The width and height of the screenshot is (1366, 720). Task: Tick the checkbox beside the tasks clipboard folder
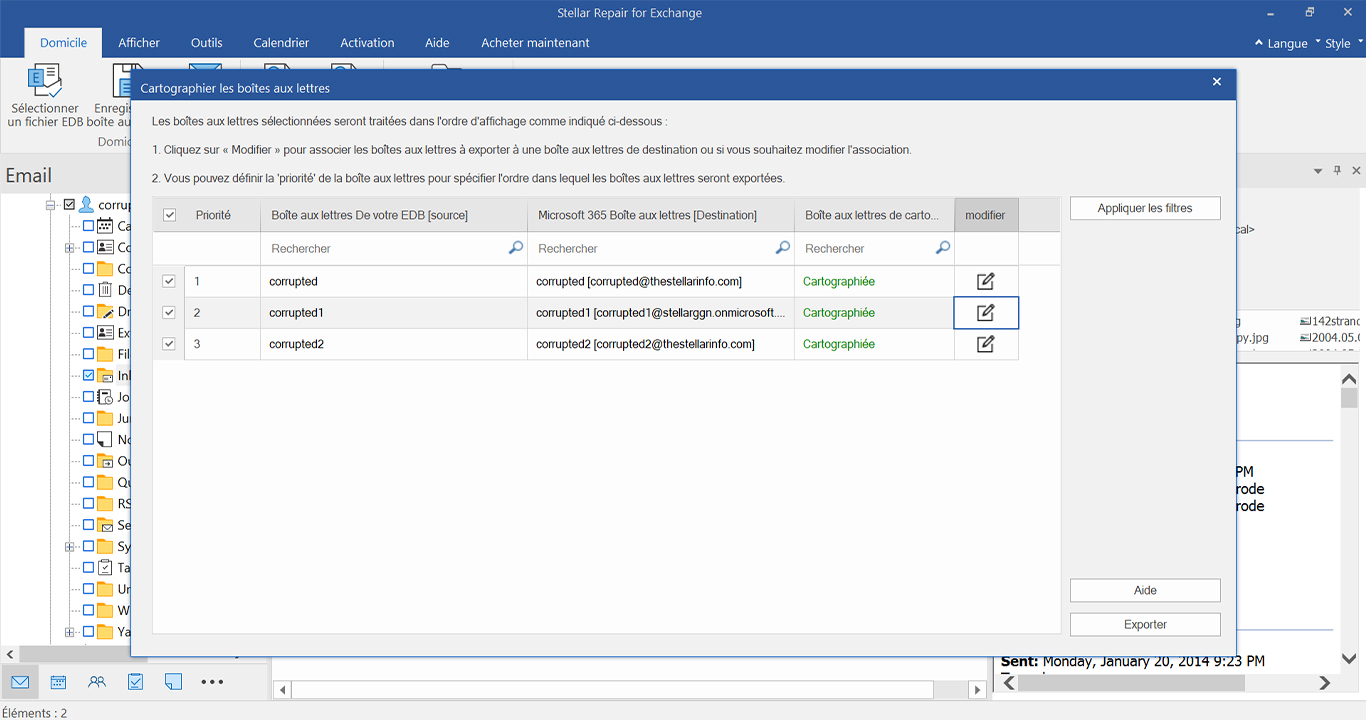[88, 568]
